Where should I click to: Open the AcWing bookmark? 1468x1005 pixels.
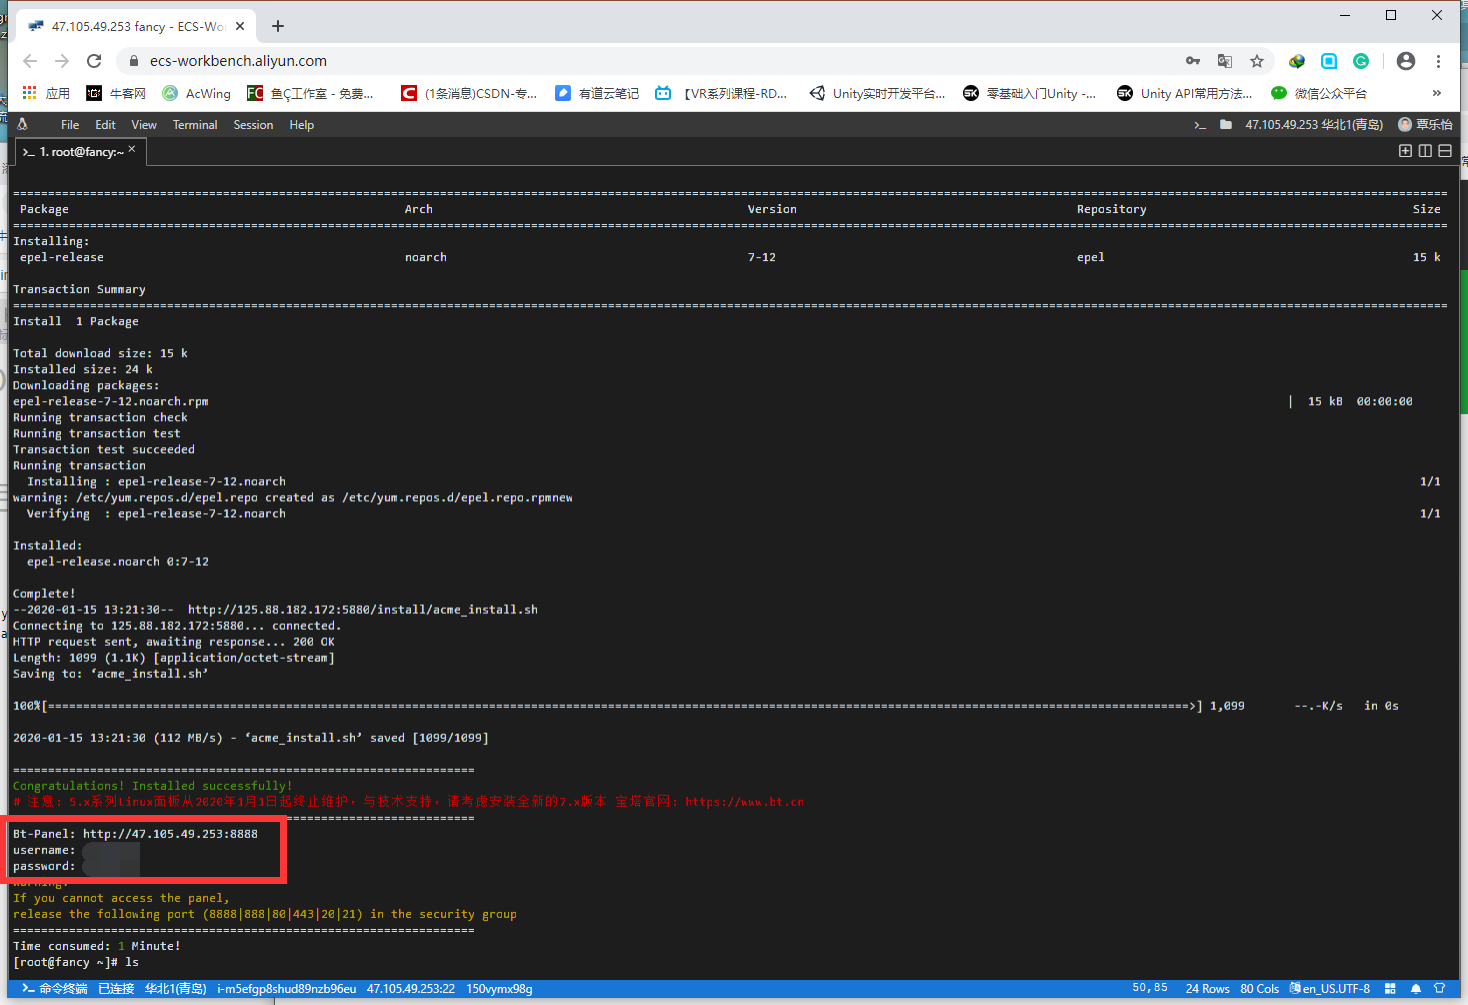click(197, 93)
